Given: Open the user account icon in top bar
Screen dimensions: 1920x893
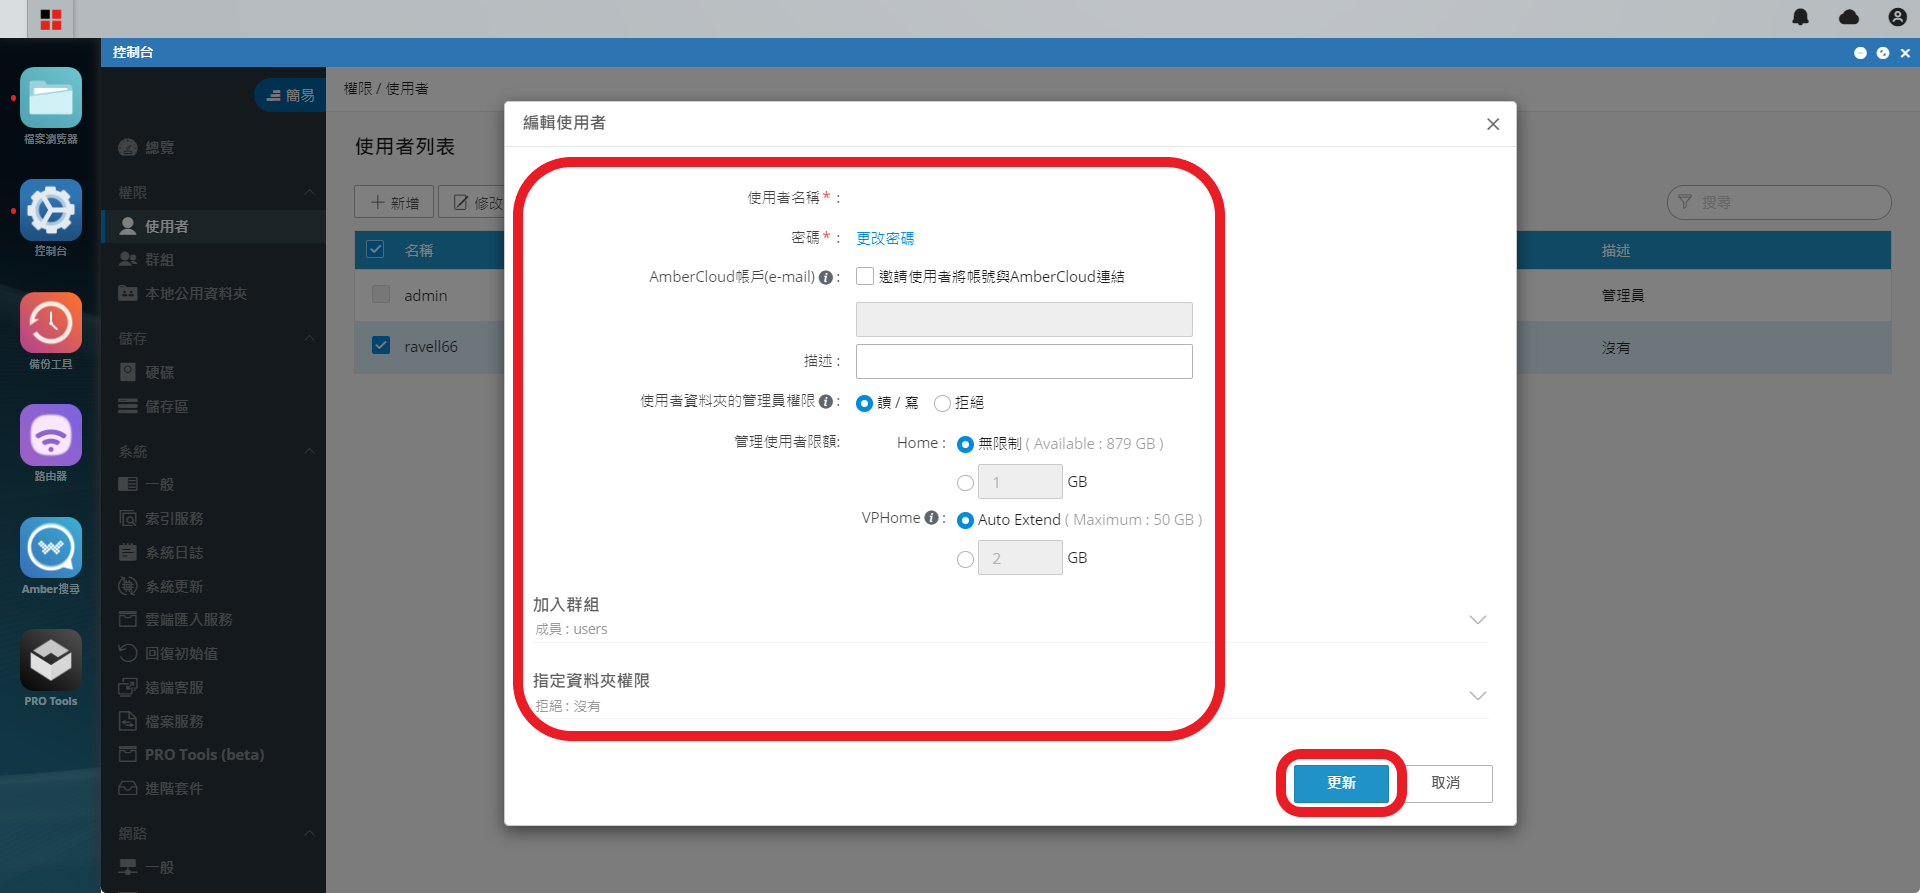Looking at the screenshot, I should click(x=1897, y=17).
